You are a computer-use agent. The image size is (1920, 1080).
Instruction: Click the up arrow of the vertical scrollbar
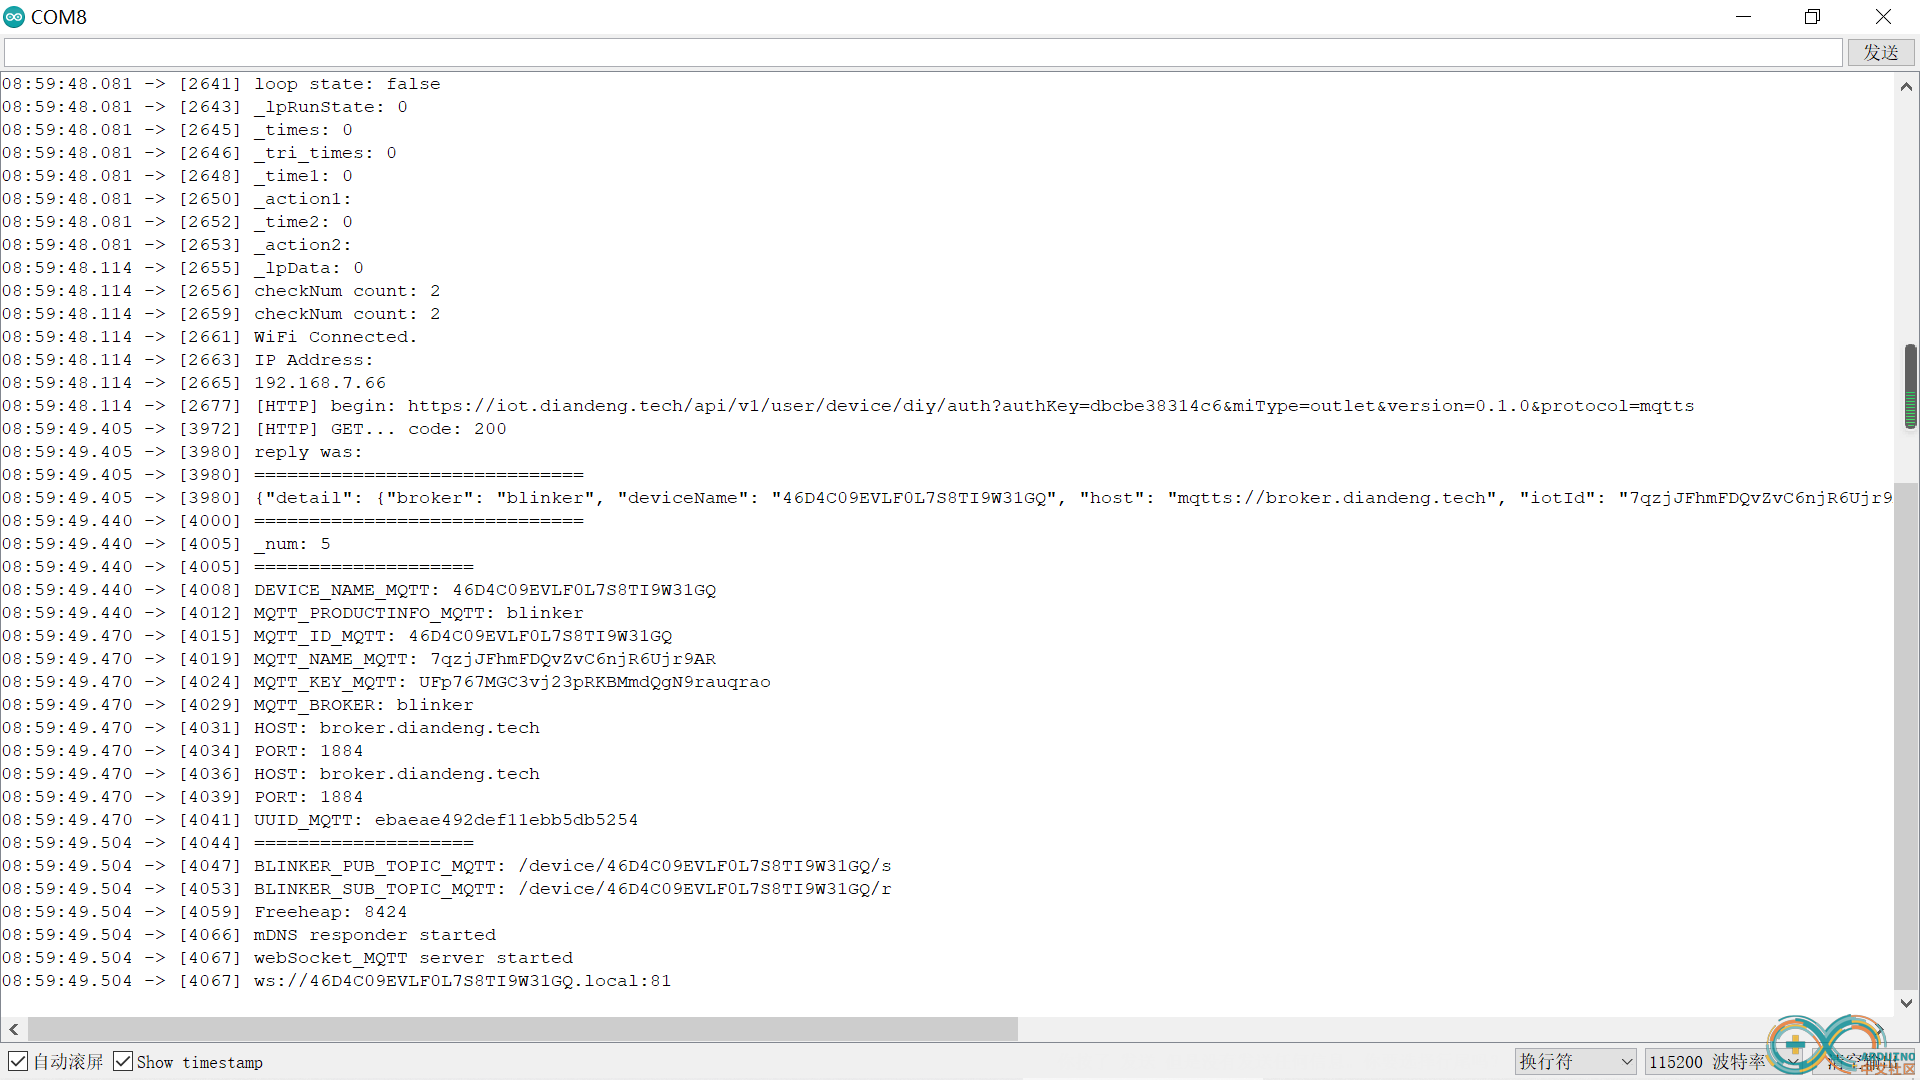[x=1906, y=87]
